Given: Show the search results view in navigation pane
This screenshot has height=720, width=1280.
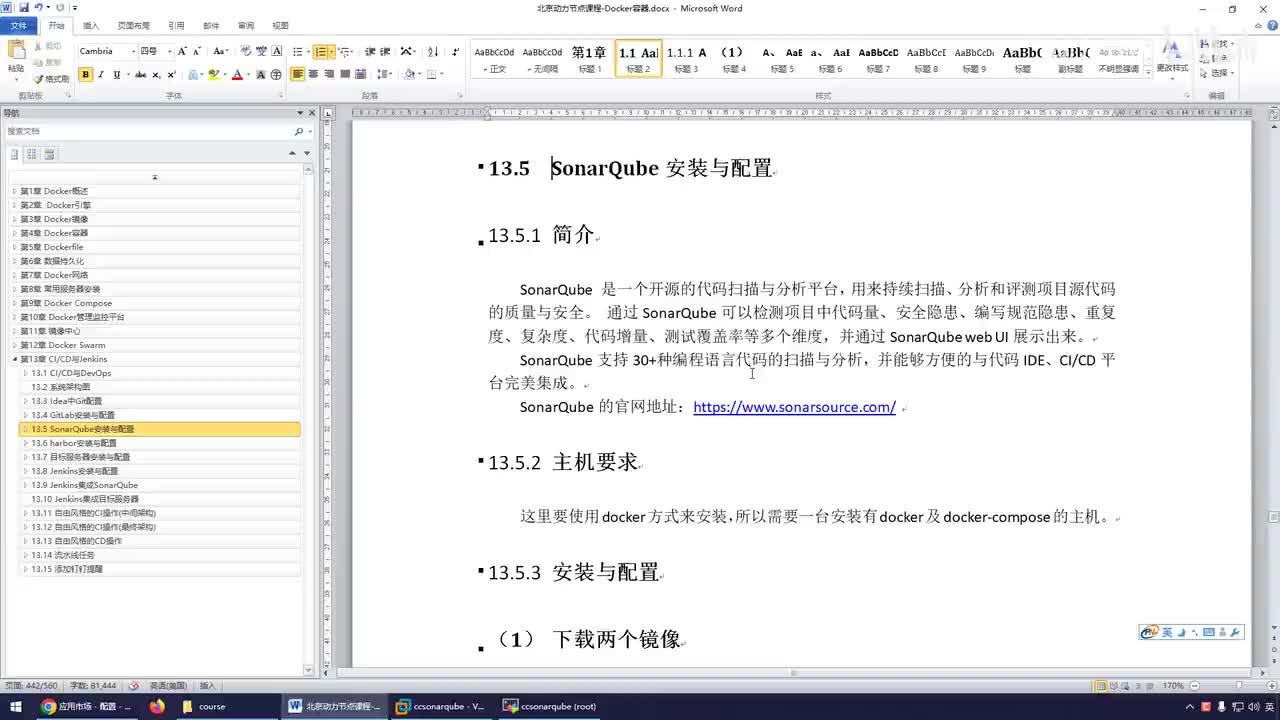Looking at the screenshot, I should [49, 154].
